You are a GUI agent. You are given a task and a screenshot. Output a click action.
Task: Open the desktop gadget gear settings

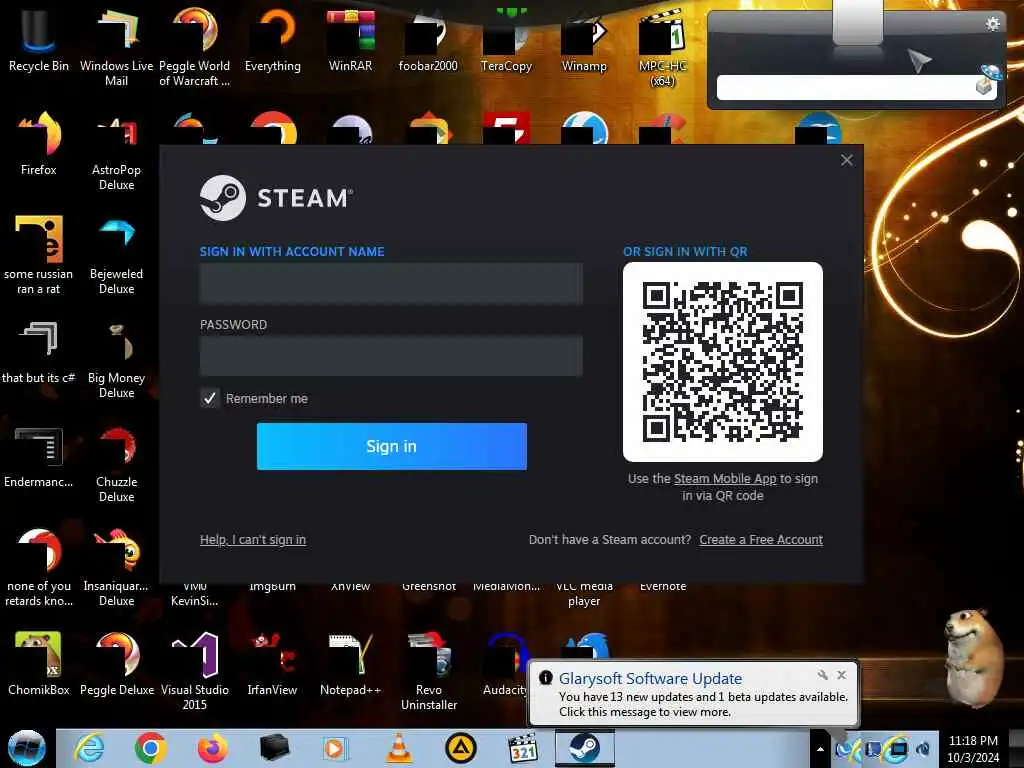coord(993,24)
